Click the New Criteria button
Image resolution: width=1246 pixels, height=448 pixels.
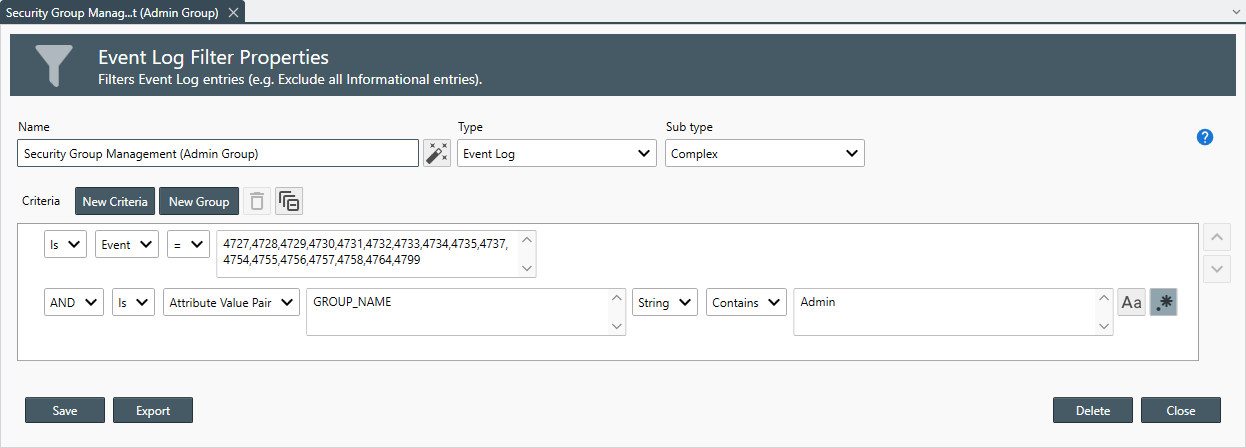[x=115, y=202]
